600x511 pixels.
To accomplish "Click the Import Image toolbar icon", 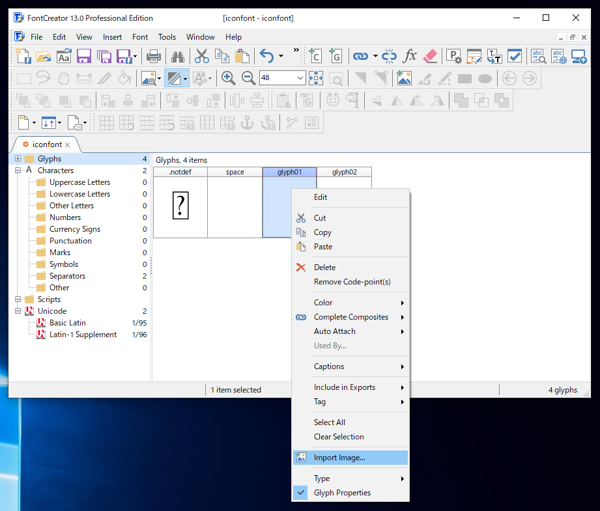I will (404, 78).
